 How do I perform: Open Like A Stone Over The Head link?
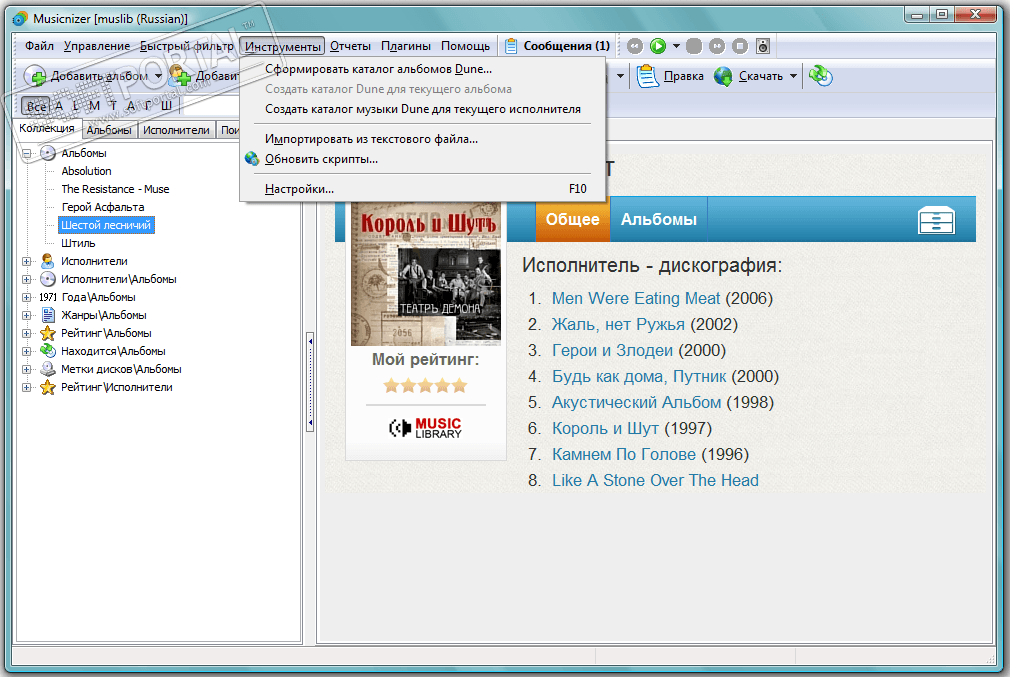tap(655, 481)
